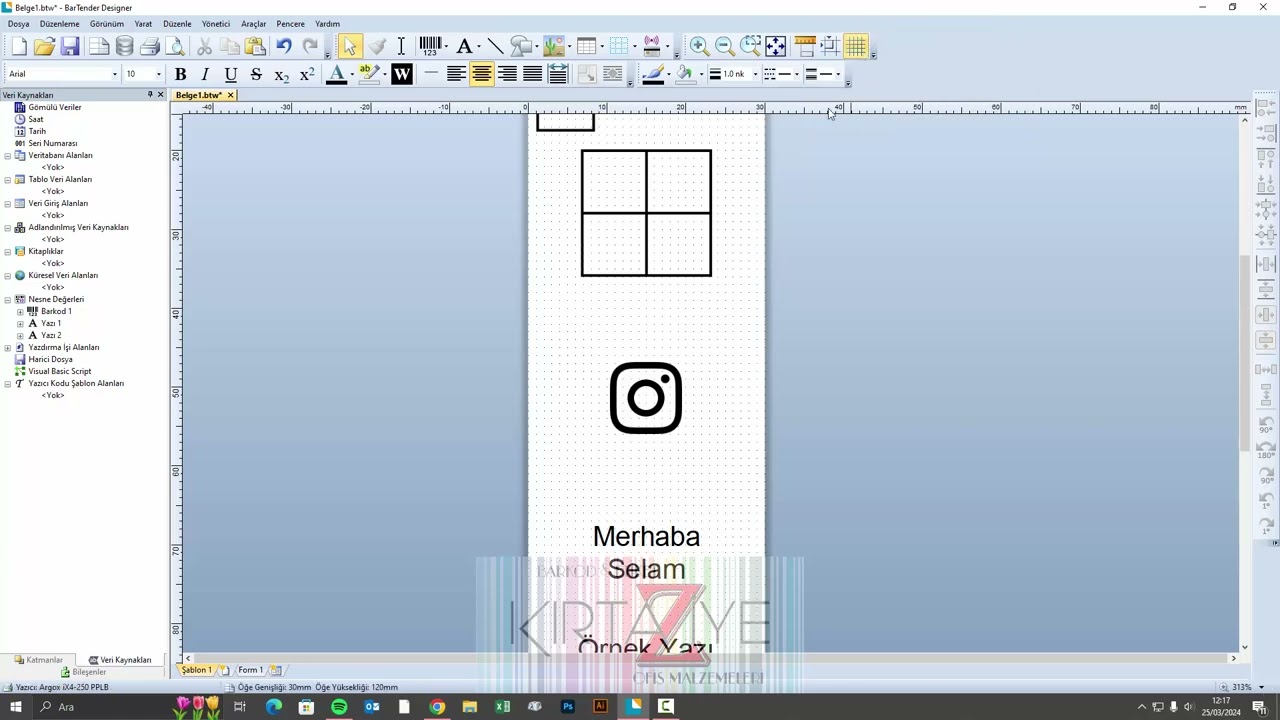Open the Arial font name dropdown

114,74
